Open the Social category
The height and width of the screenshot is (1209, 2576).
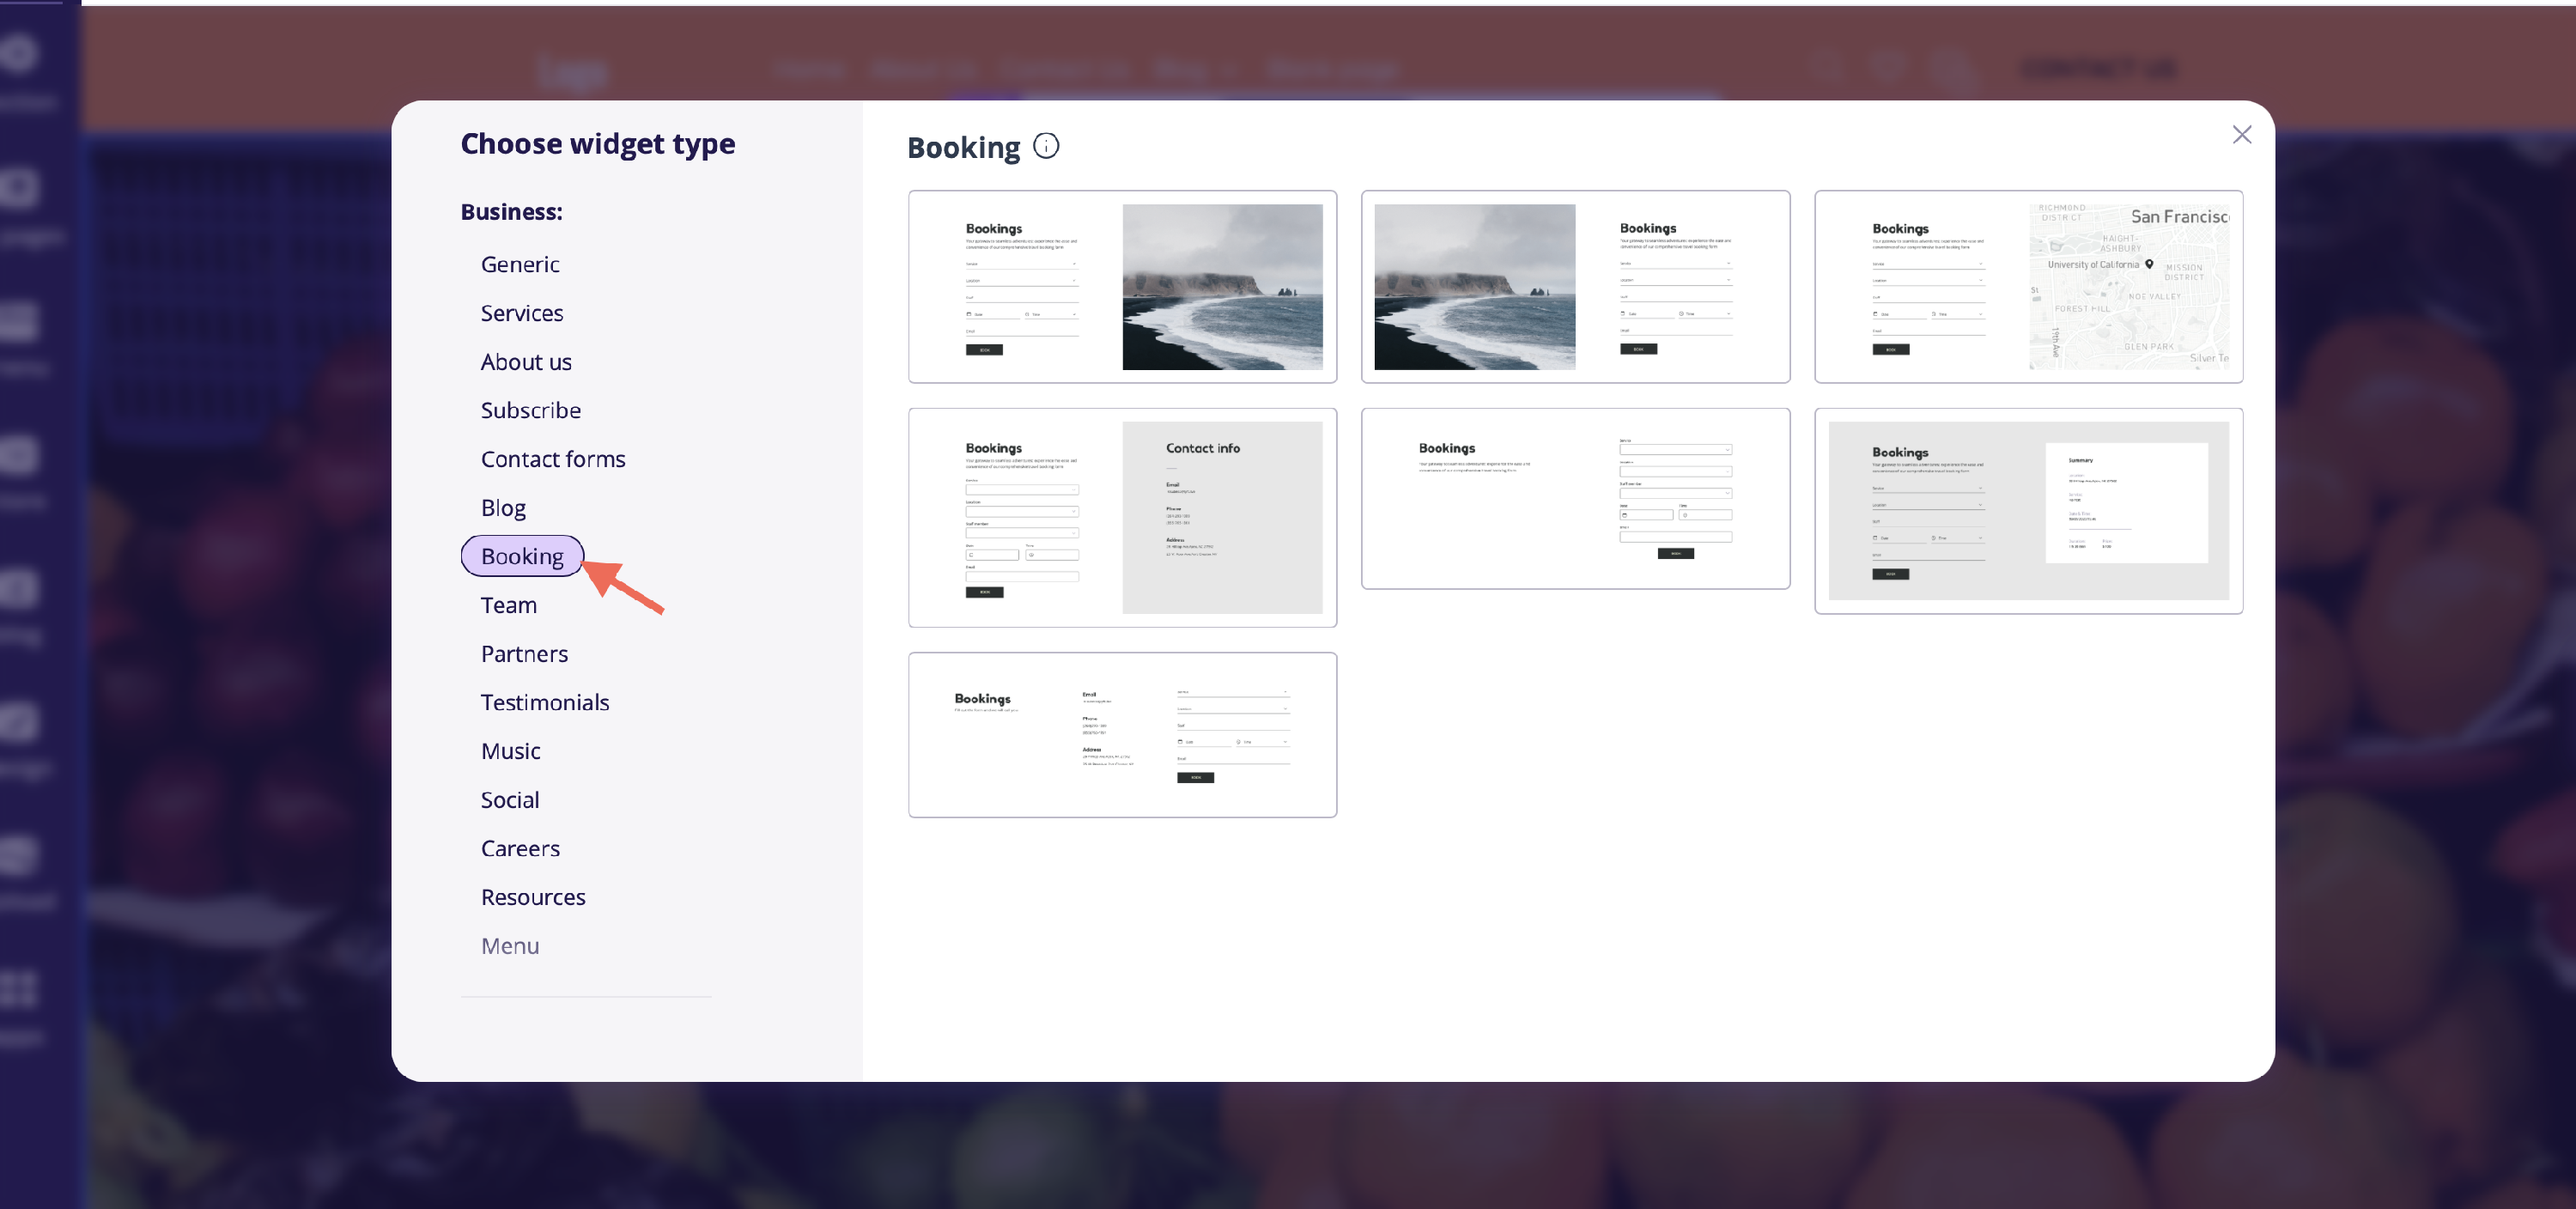(x=509, y=800)
